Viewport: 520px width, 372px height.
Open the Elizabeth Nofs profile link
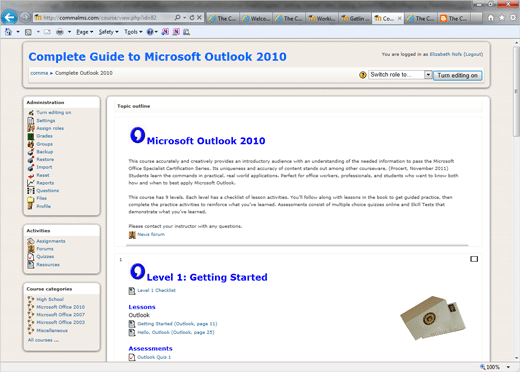point(446,54)
